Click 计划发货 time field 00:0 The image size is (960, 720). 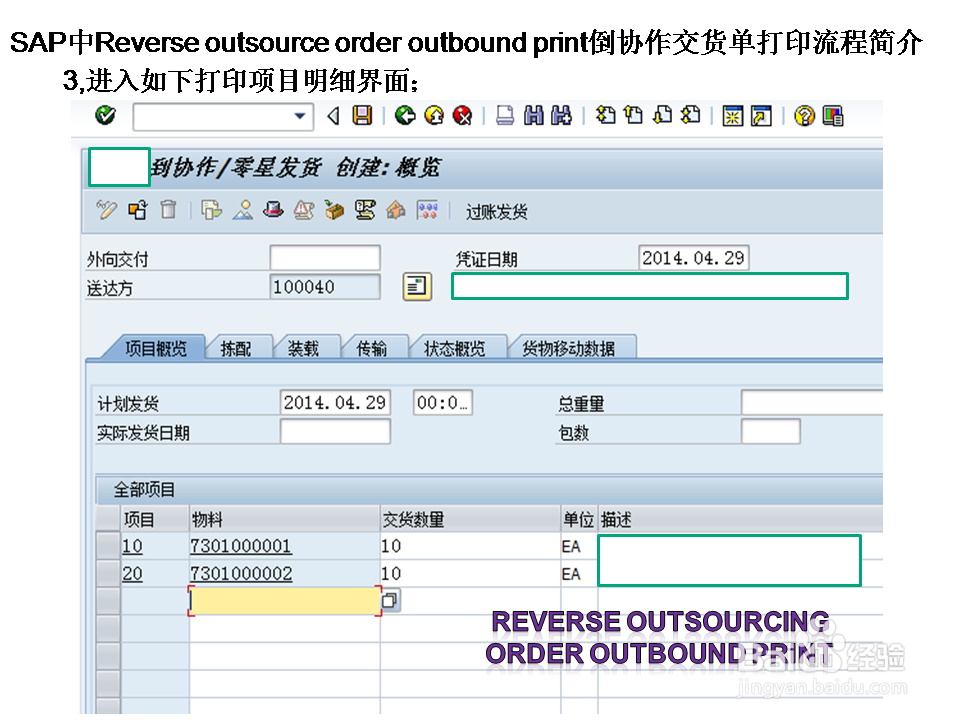(x=443, y=402)
